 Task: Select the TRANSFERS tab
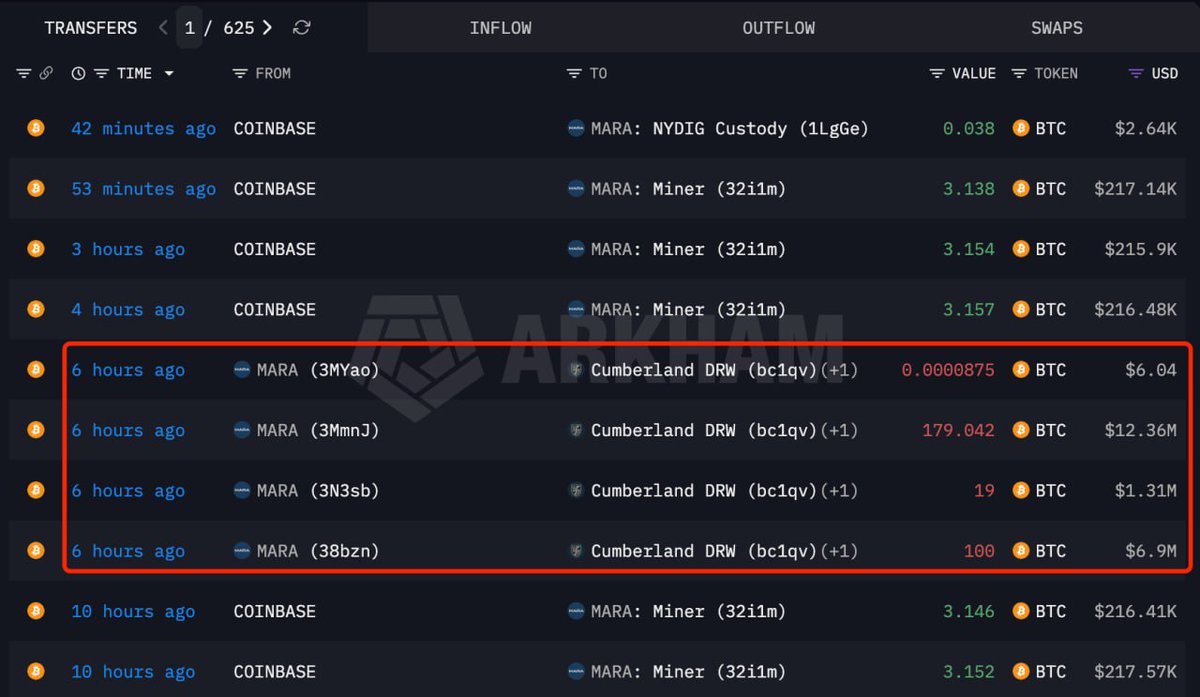[91, 28]
